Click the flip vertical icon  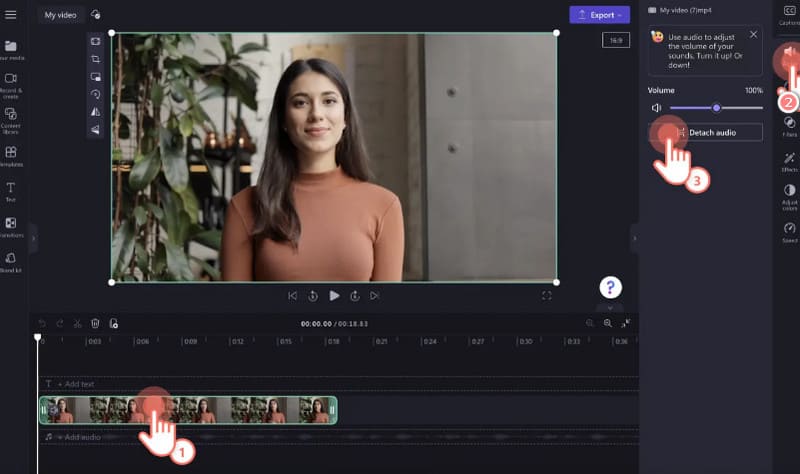[x=95, y=130]
